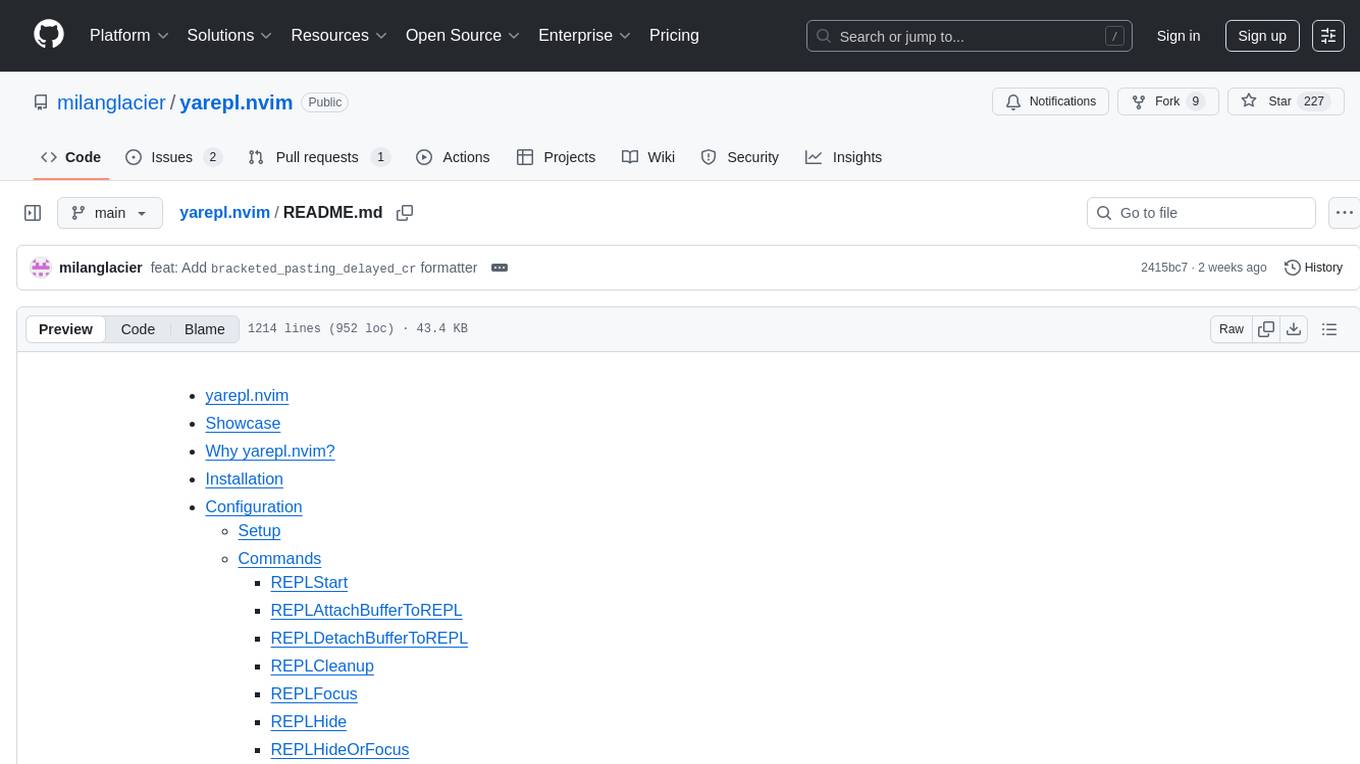Click the yarepl.nvim table of contents link
The image size is (1360, 764).
[x=247, y=395]
